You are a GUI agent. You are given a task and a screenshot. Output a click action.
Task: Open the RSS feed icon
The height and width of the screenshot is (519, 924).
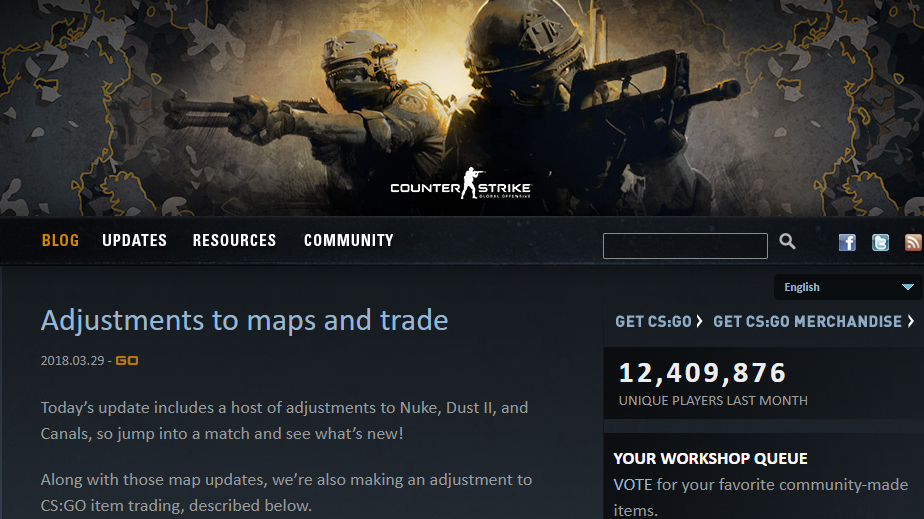913,242
